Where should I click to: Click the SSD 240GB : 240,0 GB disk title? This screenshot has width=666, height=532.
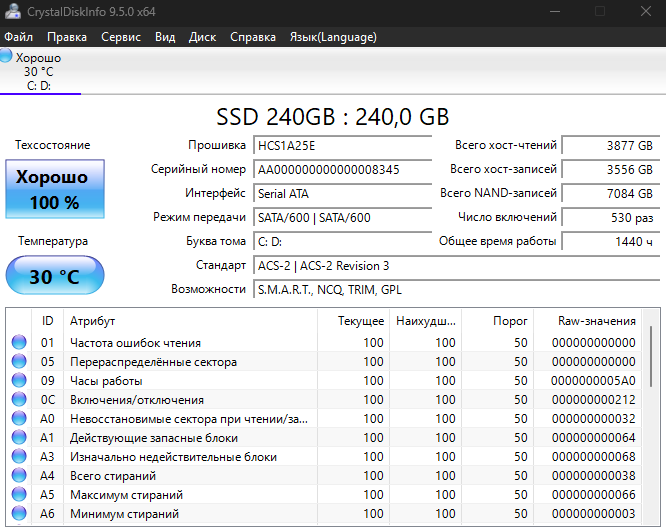tap(333, 117)
